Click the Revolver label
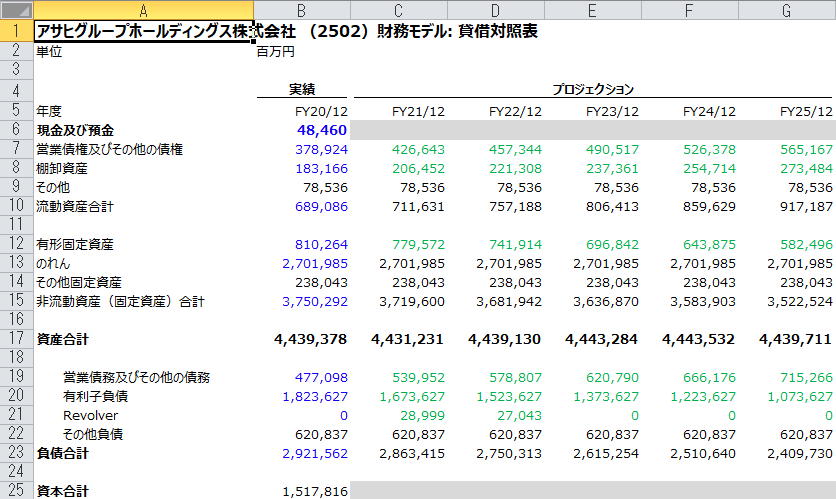Image resolution: width=836 pixels, height=499 pixels. [91, 415]
